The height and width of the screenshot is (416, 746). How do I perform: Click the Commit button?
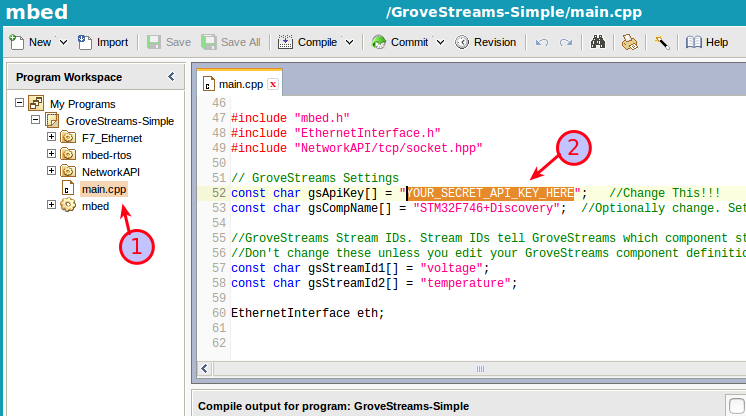click(400, 42)
